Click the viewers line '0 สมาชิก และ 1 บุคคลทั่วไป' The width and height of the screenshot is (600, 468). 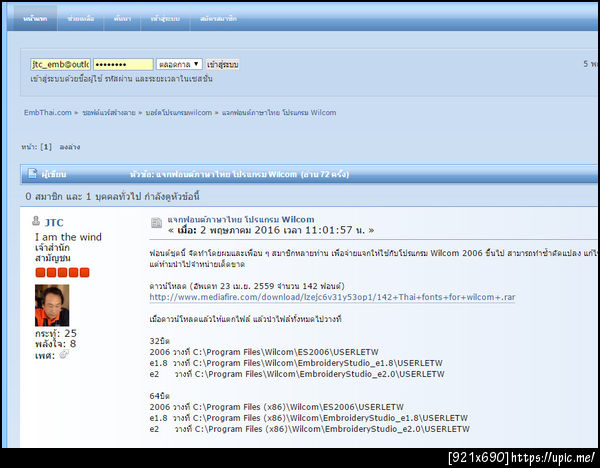click(x=112, y=196)
